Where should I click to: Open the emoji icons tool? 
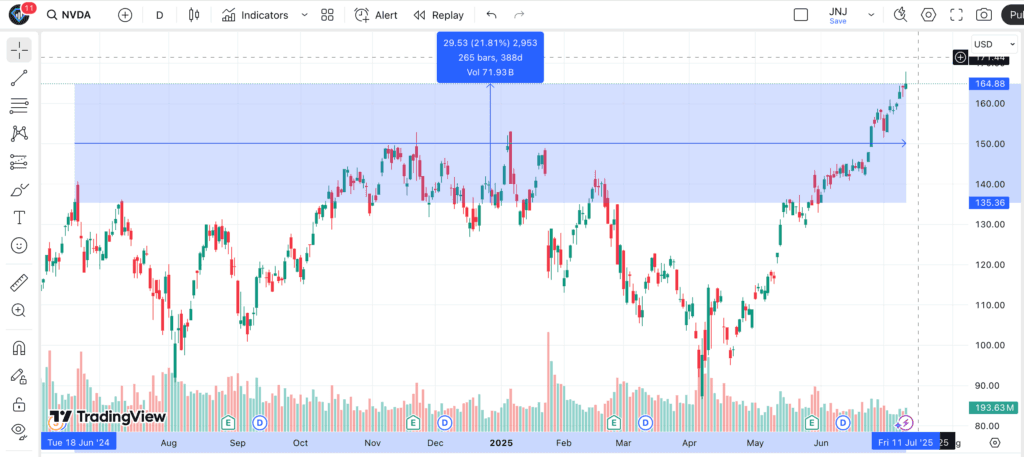(19, 245)
